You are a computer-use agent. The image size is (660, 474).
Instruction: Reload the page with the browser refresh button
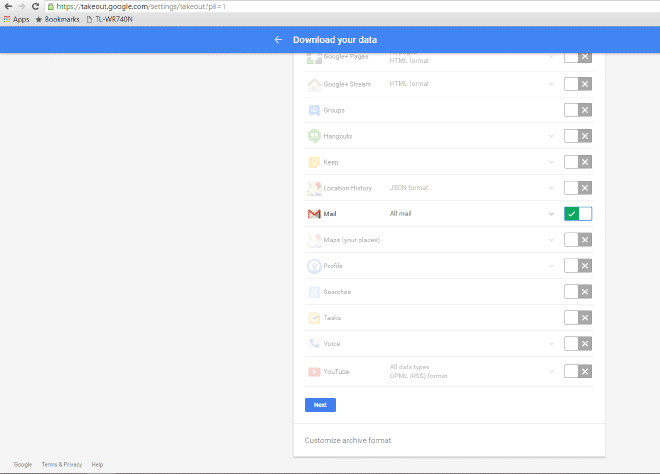pos(36,6)
